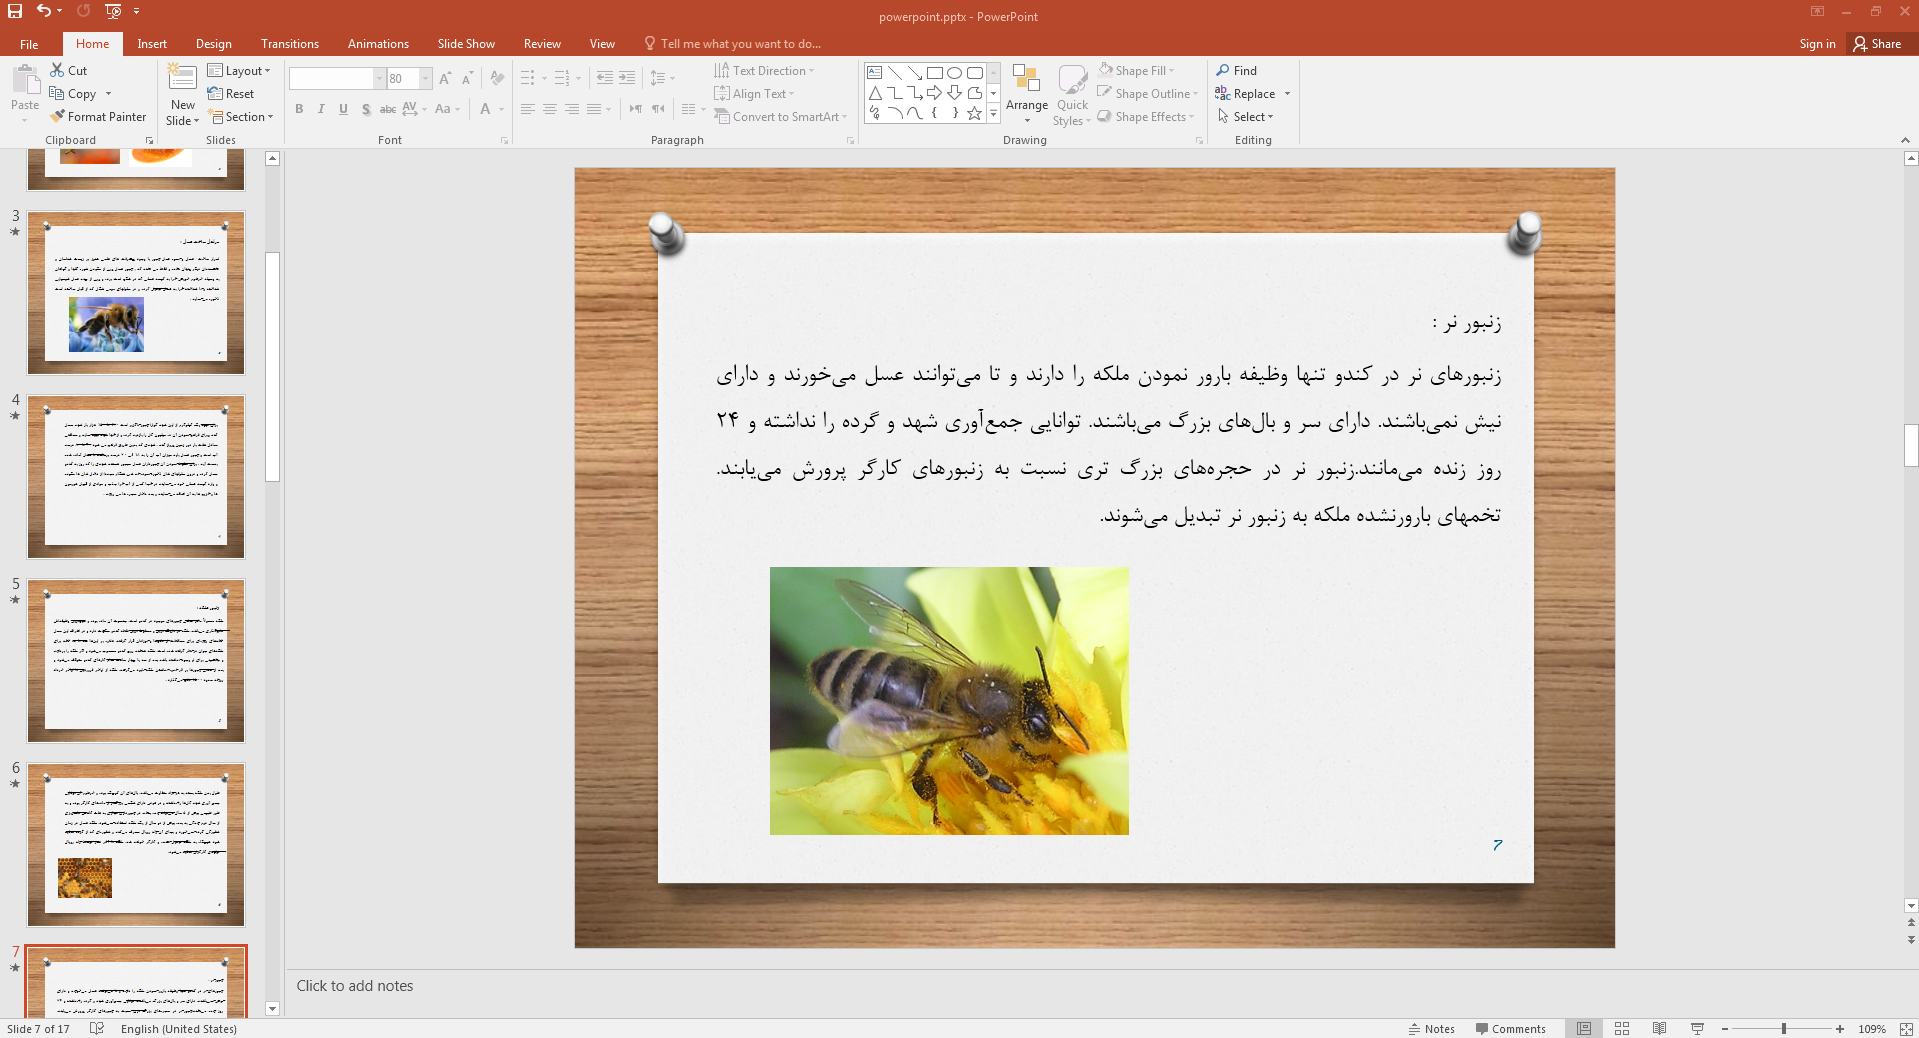Toggle Bold formatting
1919x1038 pixels.
coord(299,109)
